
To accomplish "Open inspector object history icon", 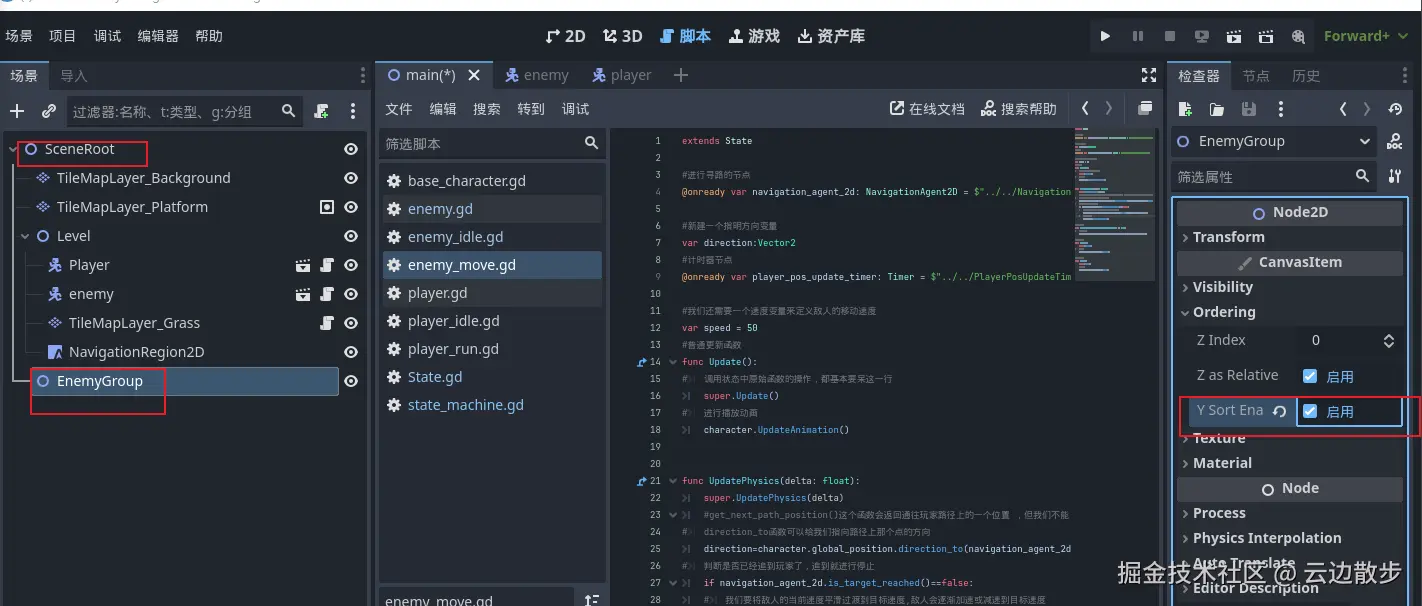I will 1396,109.
